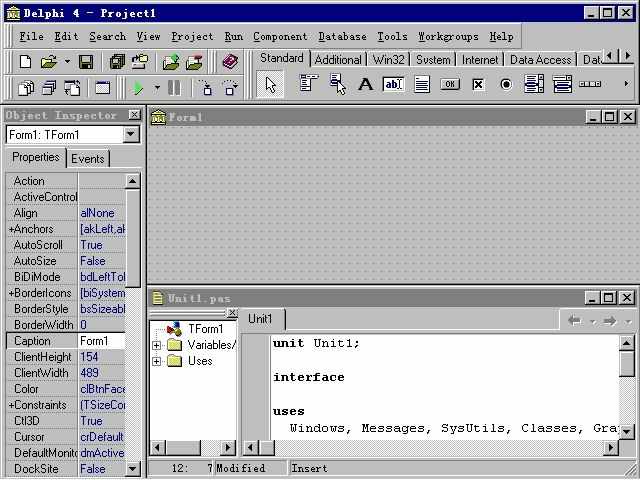The height and width of the screenshot is (480, 640).
Task: Open the Project menu
Action: pyautogui.click(x=192, y=36)
